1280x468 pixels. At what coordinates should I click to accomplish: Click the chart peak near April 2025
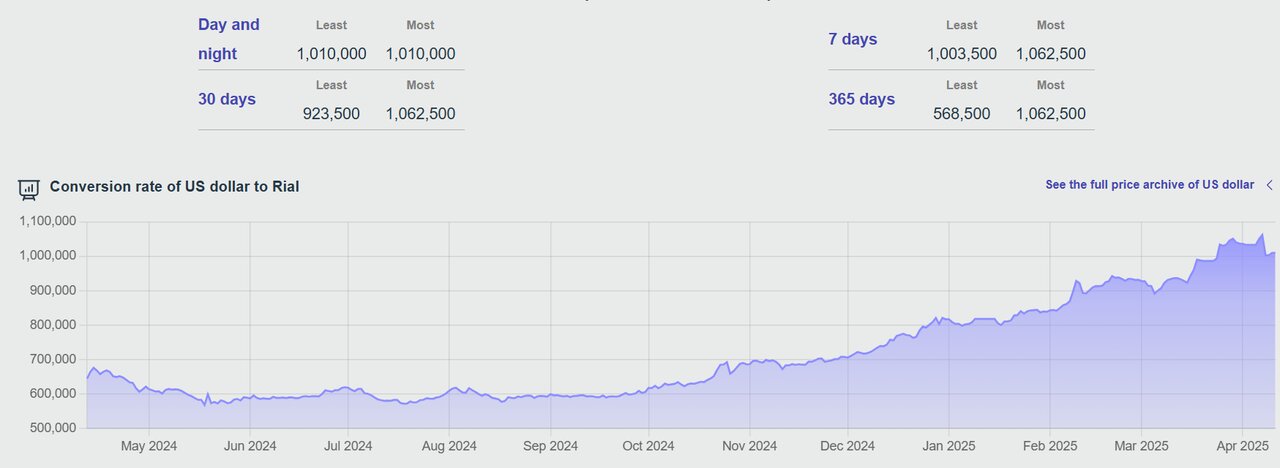click(1262, 235)
